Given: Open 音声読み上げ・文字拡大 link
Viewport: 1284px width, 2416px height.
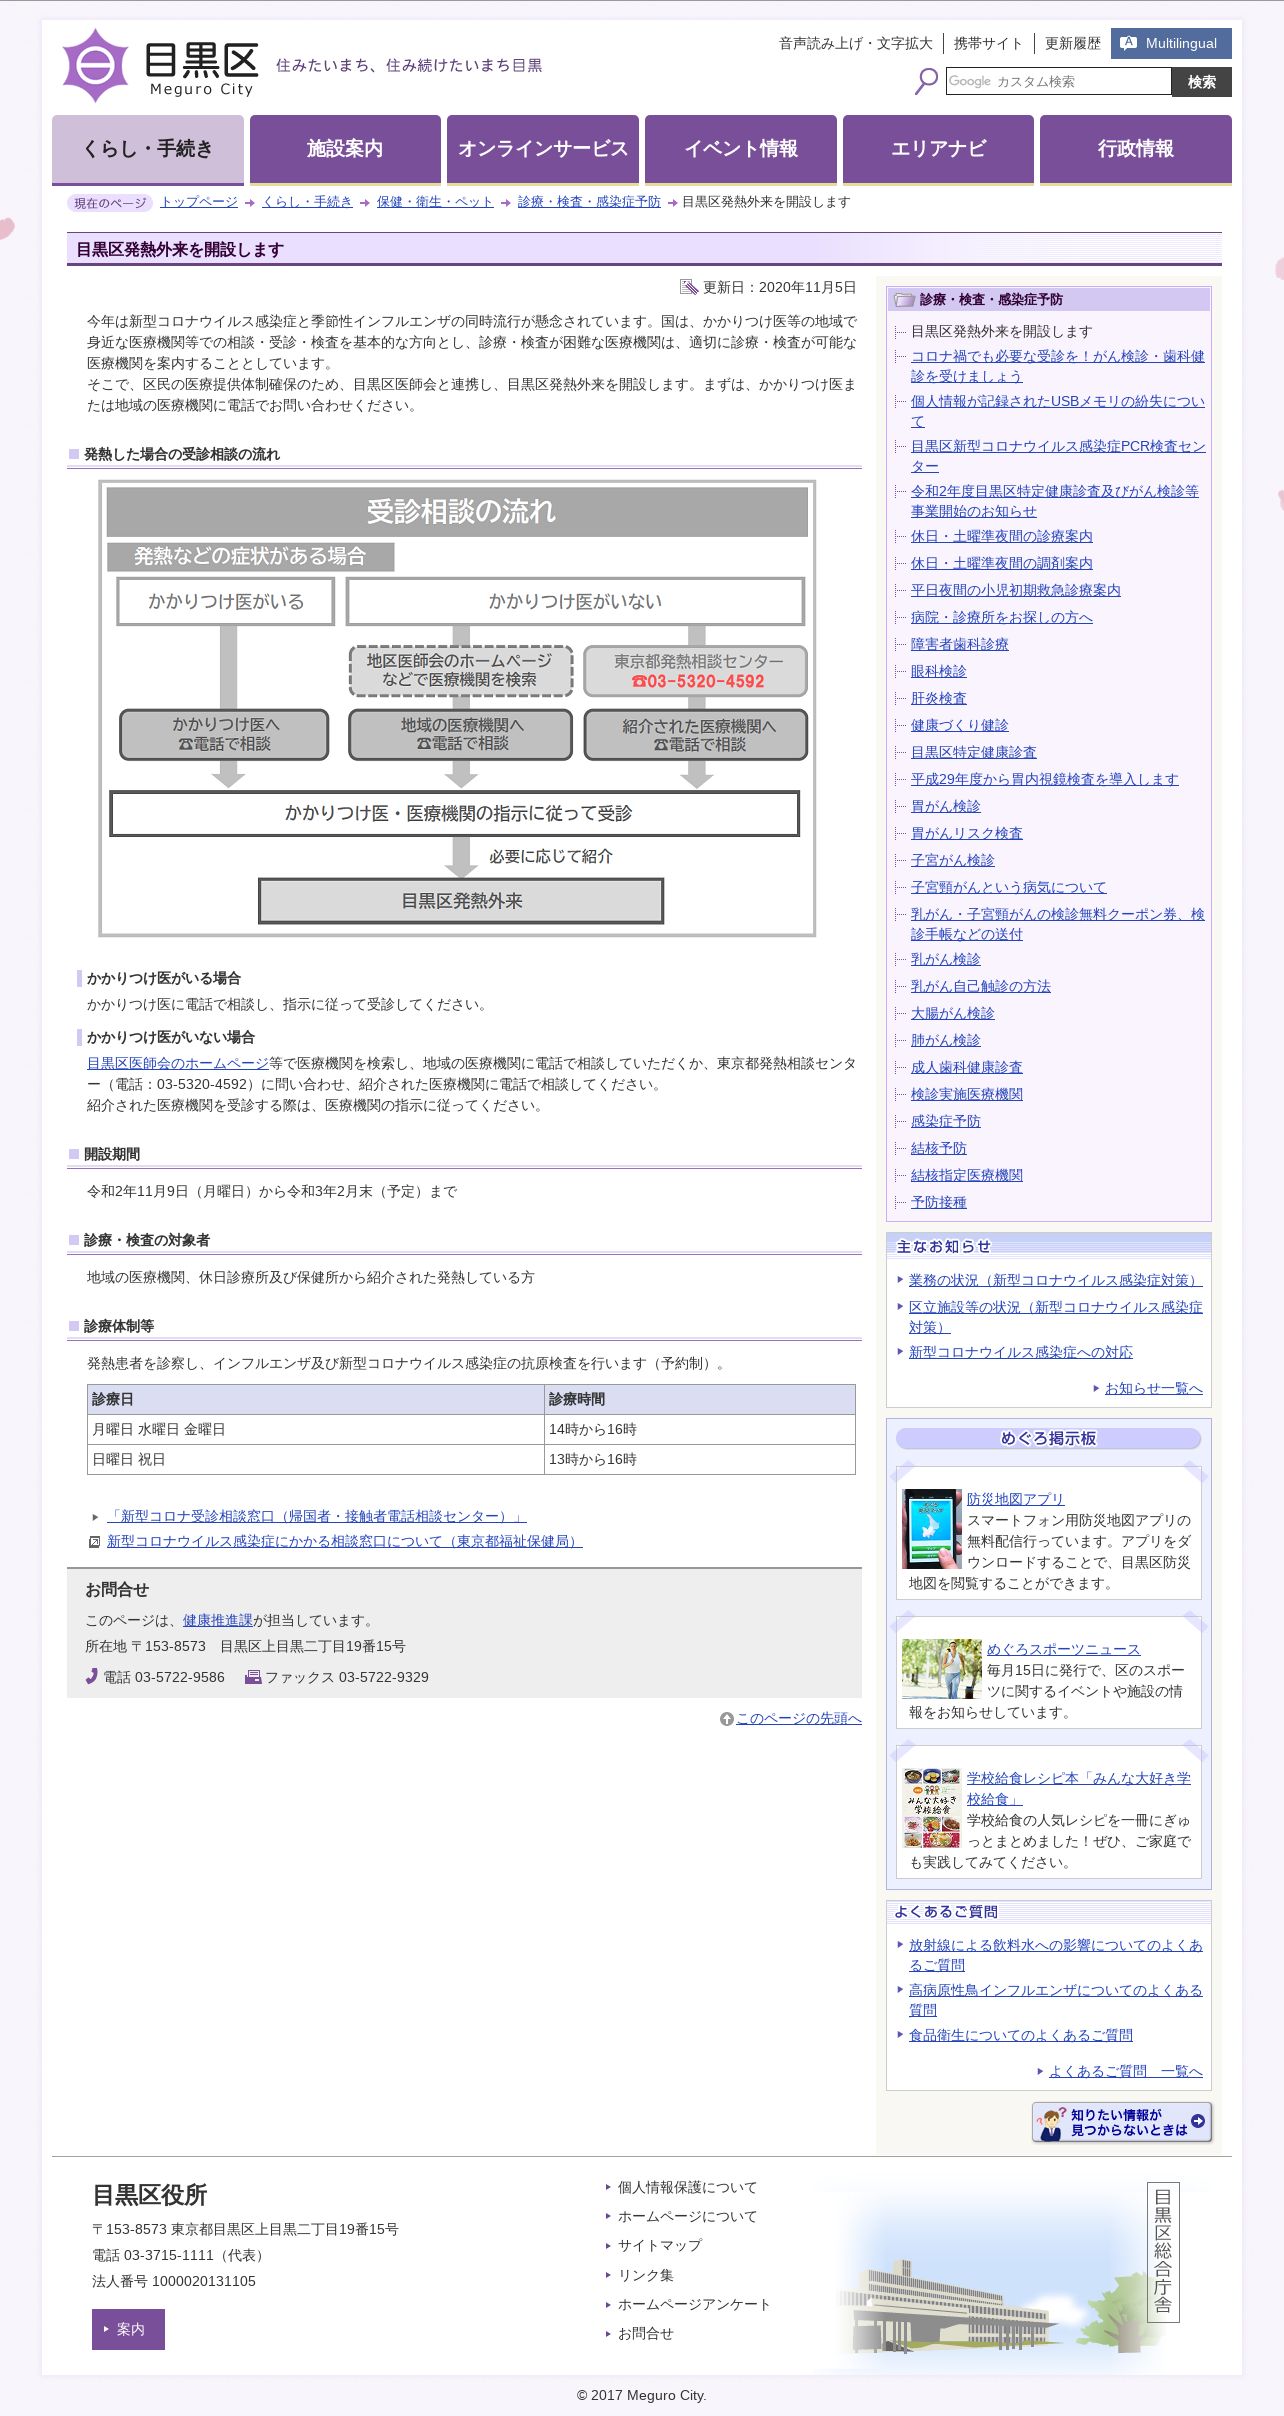Looking at the screenshot, I should (856, 43).
